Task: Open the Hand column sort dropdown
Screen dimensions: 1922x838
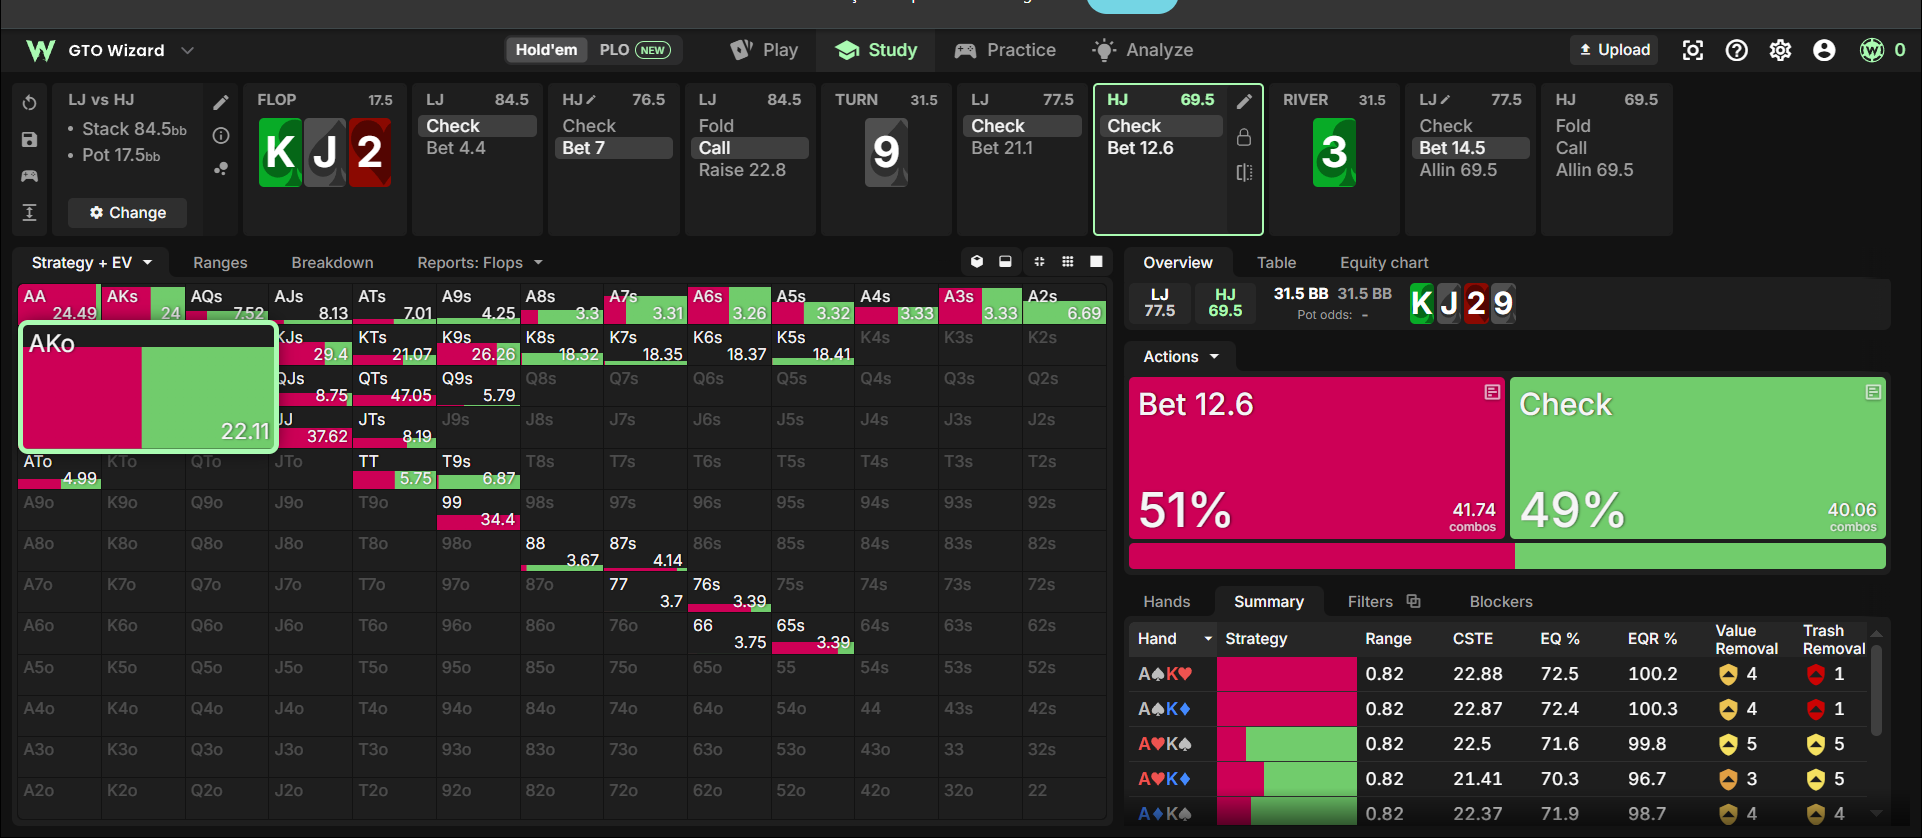Action: coord(1208,638)
